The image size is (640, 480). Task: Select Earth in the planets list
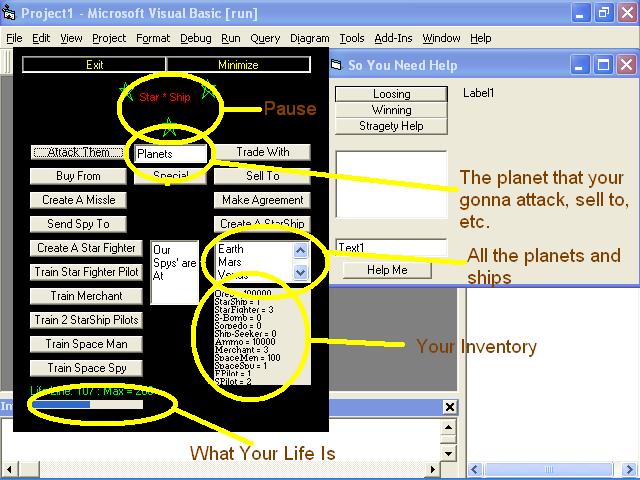point(231,249)
